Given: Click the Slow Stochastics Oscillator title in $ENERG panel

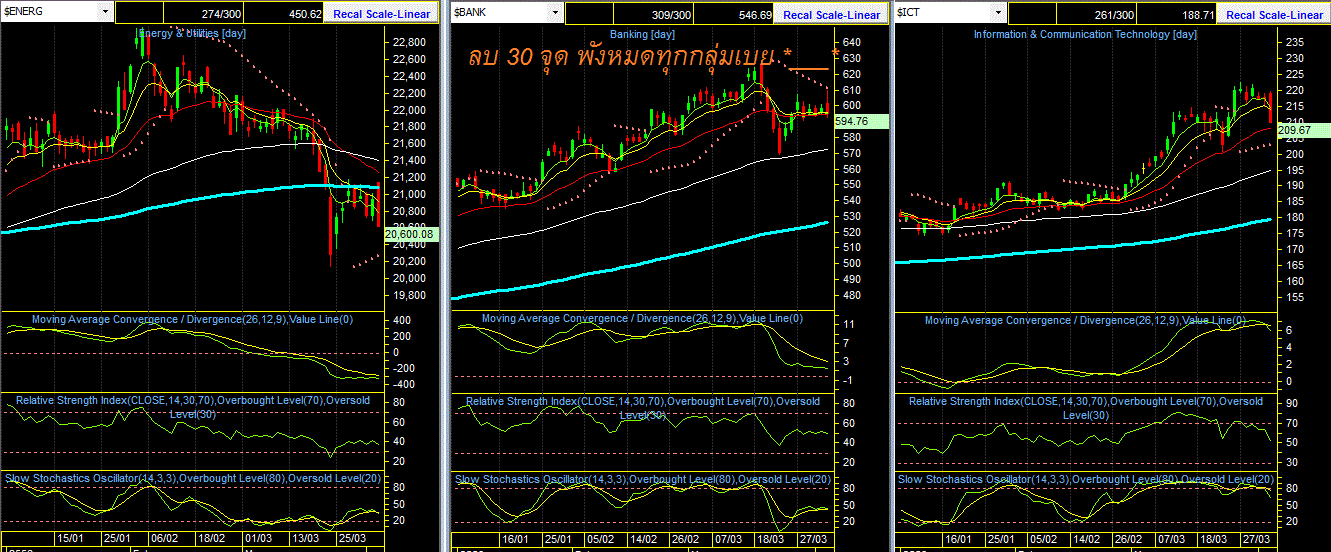Looking at the screenshot, I should [x=192, y=478].
